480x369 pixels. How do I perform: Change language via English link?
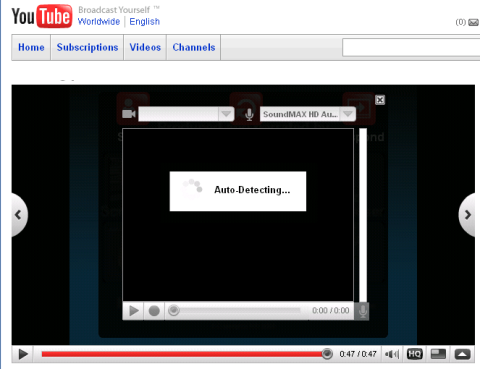(145, 22)
